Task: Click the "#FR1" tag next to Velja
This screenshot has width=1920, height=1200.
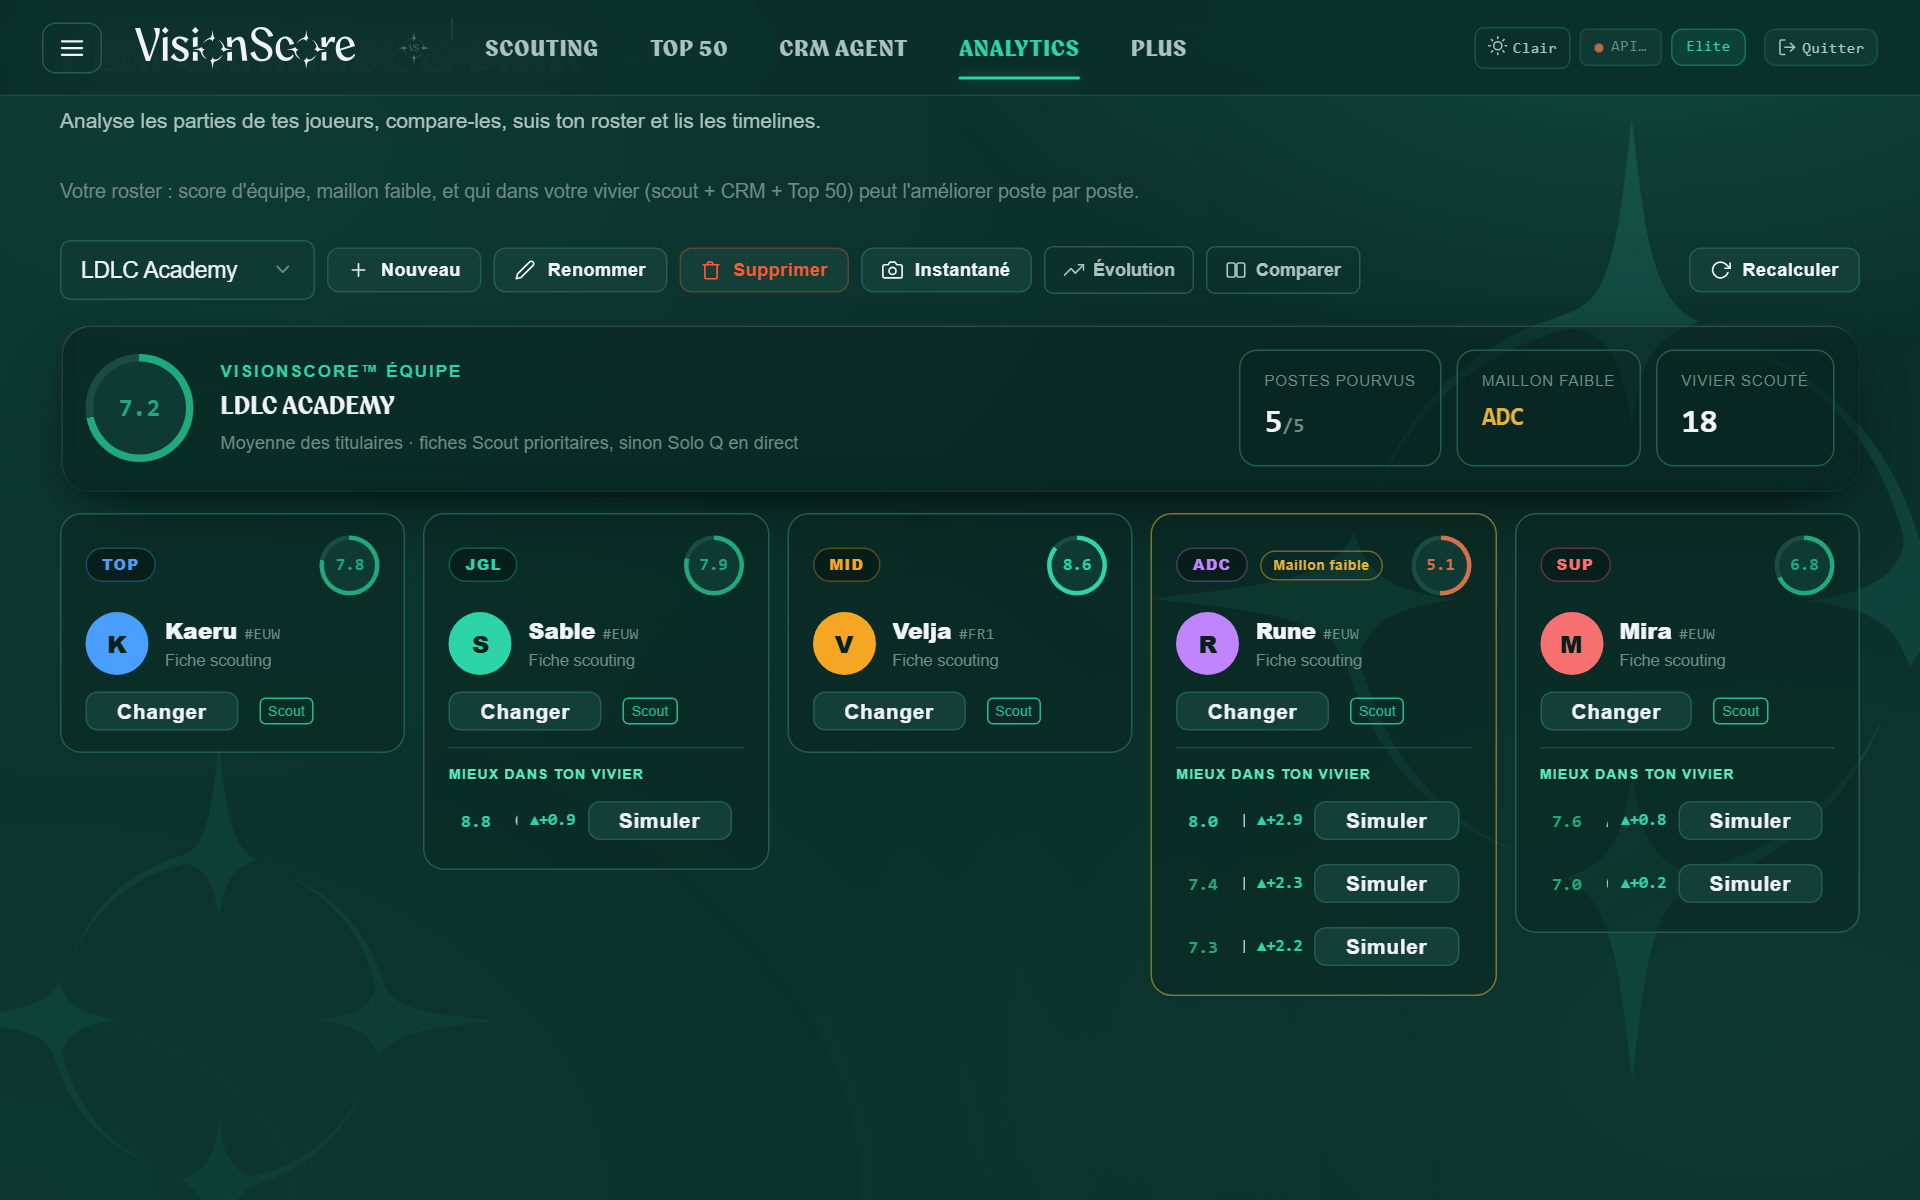Action: pos(976,634)
